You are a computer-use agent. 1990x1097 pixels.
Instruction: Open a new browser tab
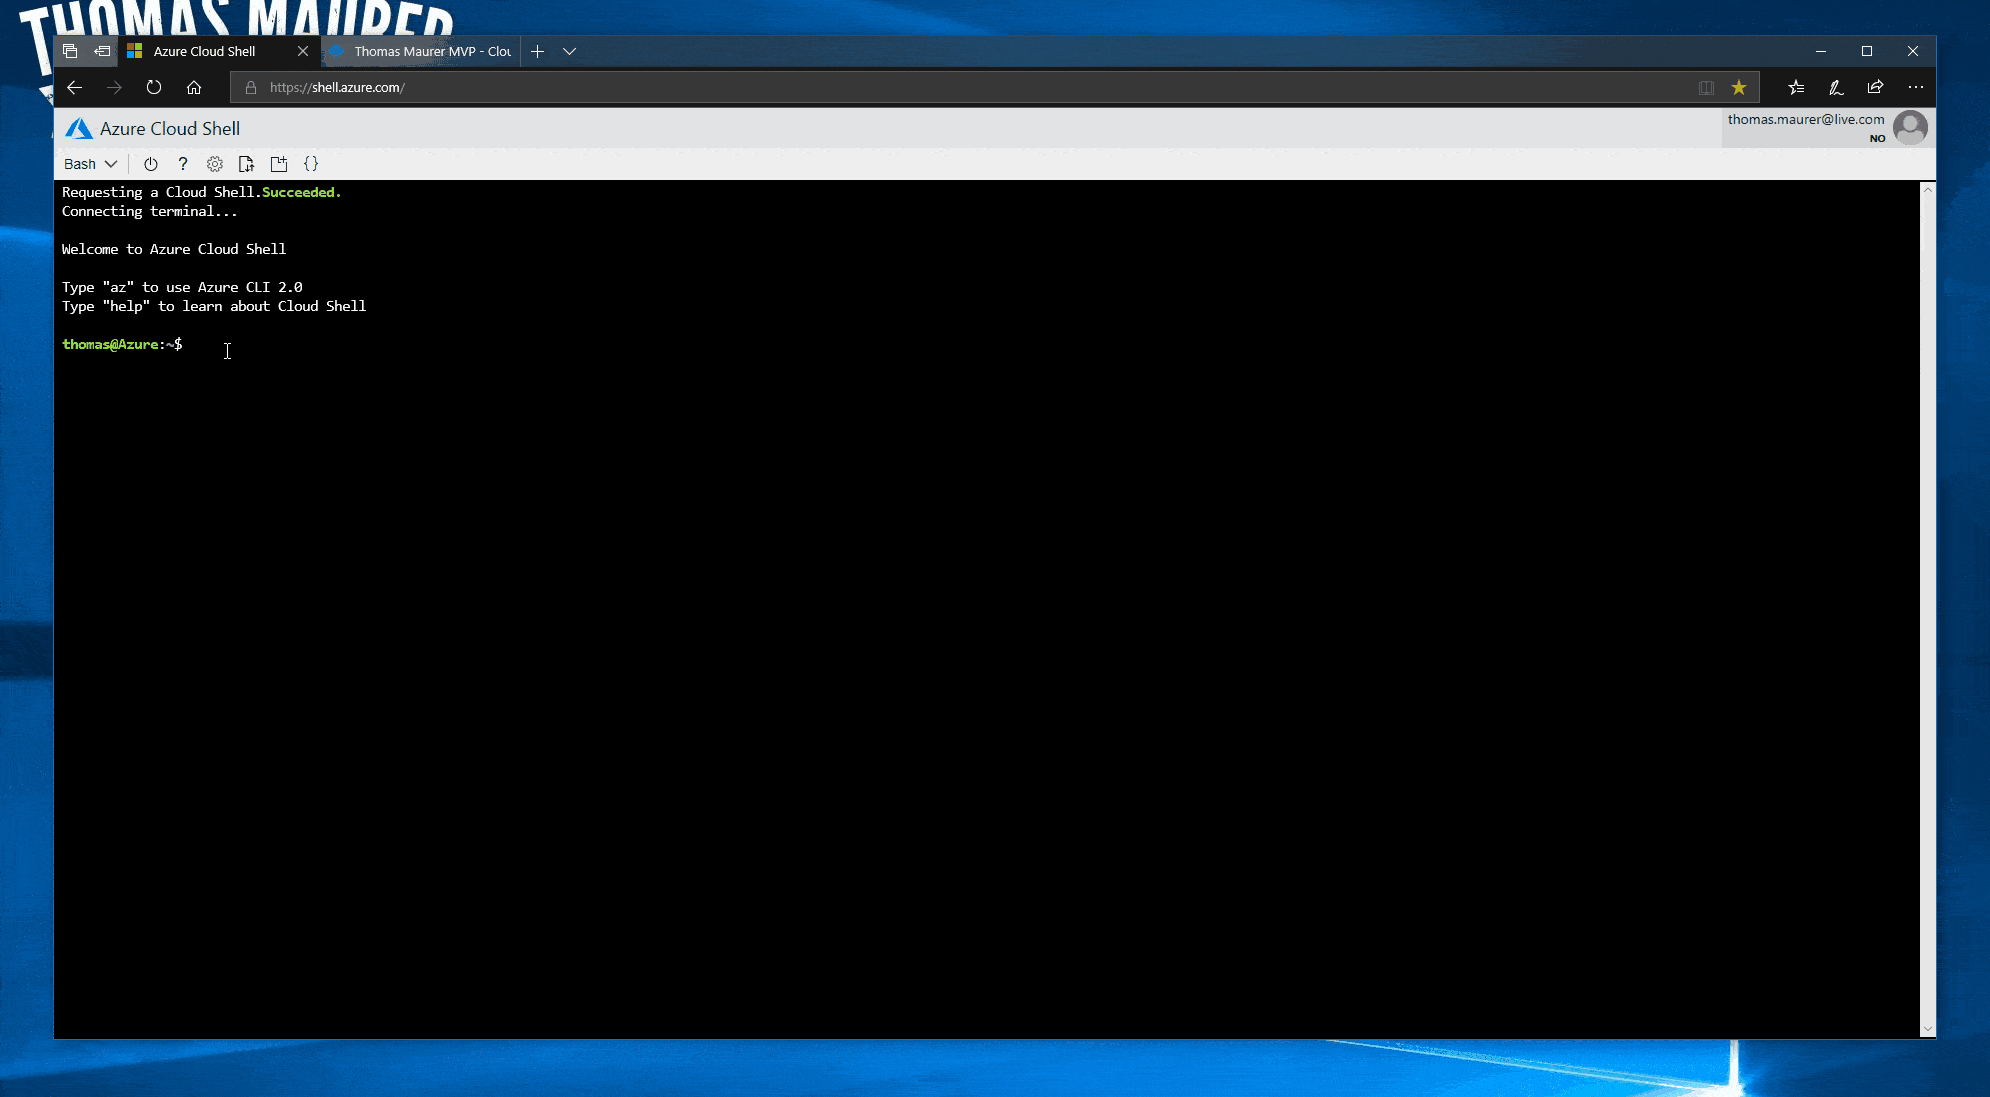tap(537, 51)
